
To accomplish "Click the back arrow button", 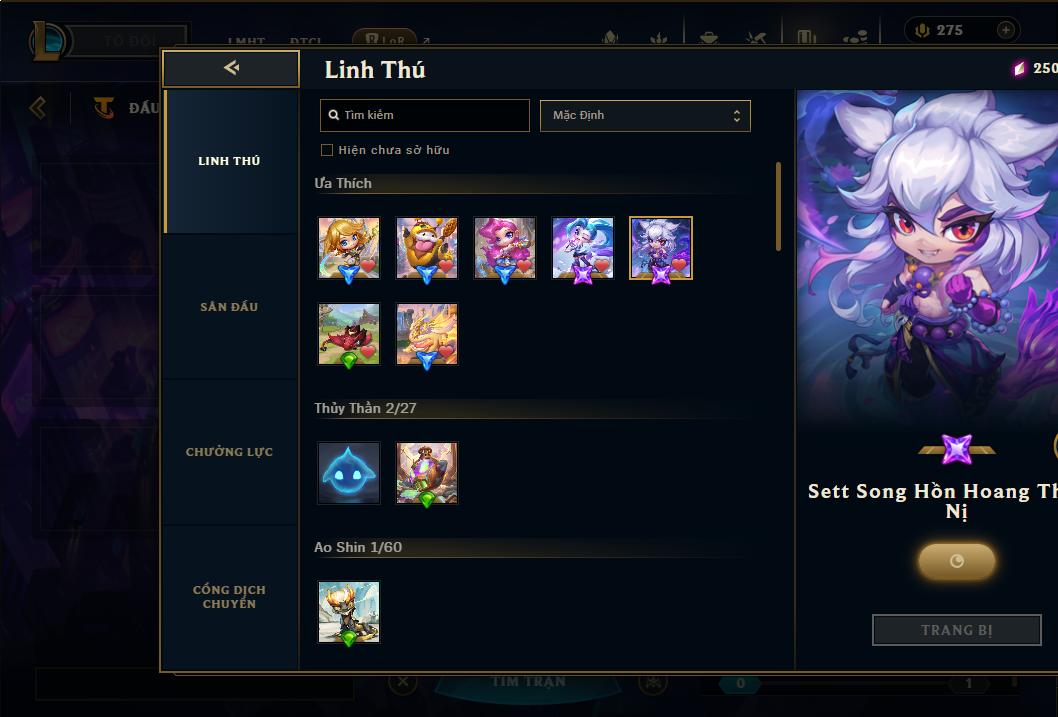I will [x=231, y=68].
